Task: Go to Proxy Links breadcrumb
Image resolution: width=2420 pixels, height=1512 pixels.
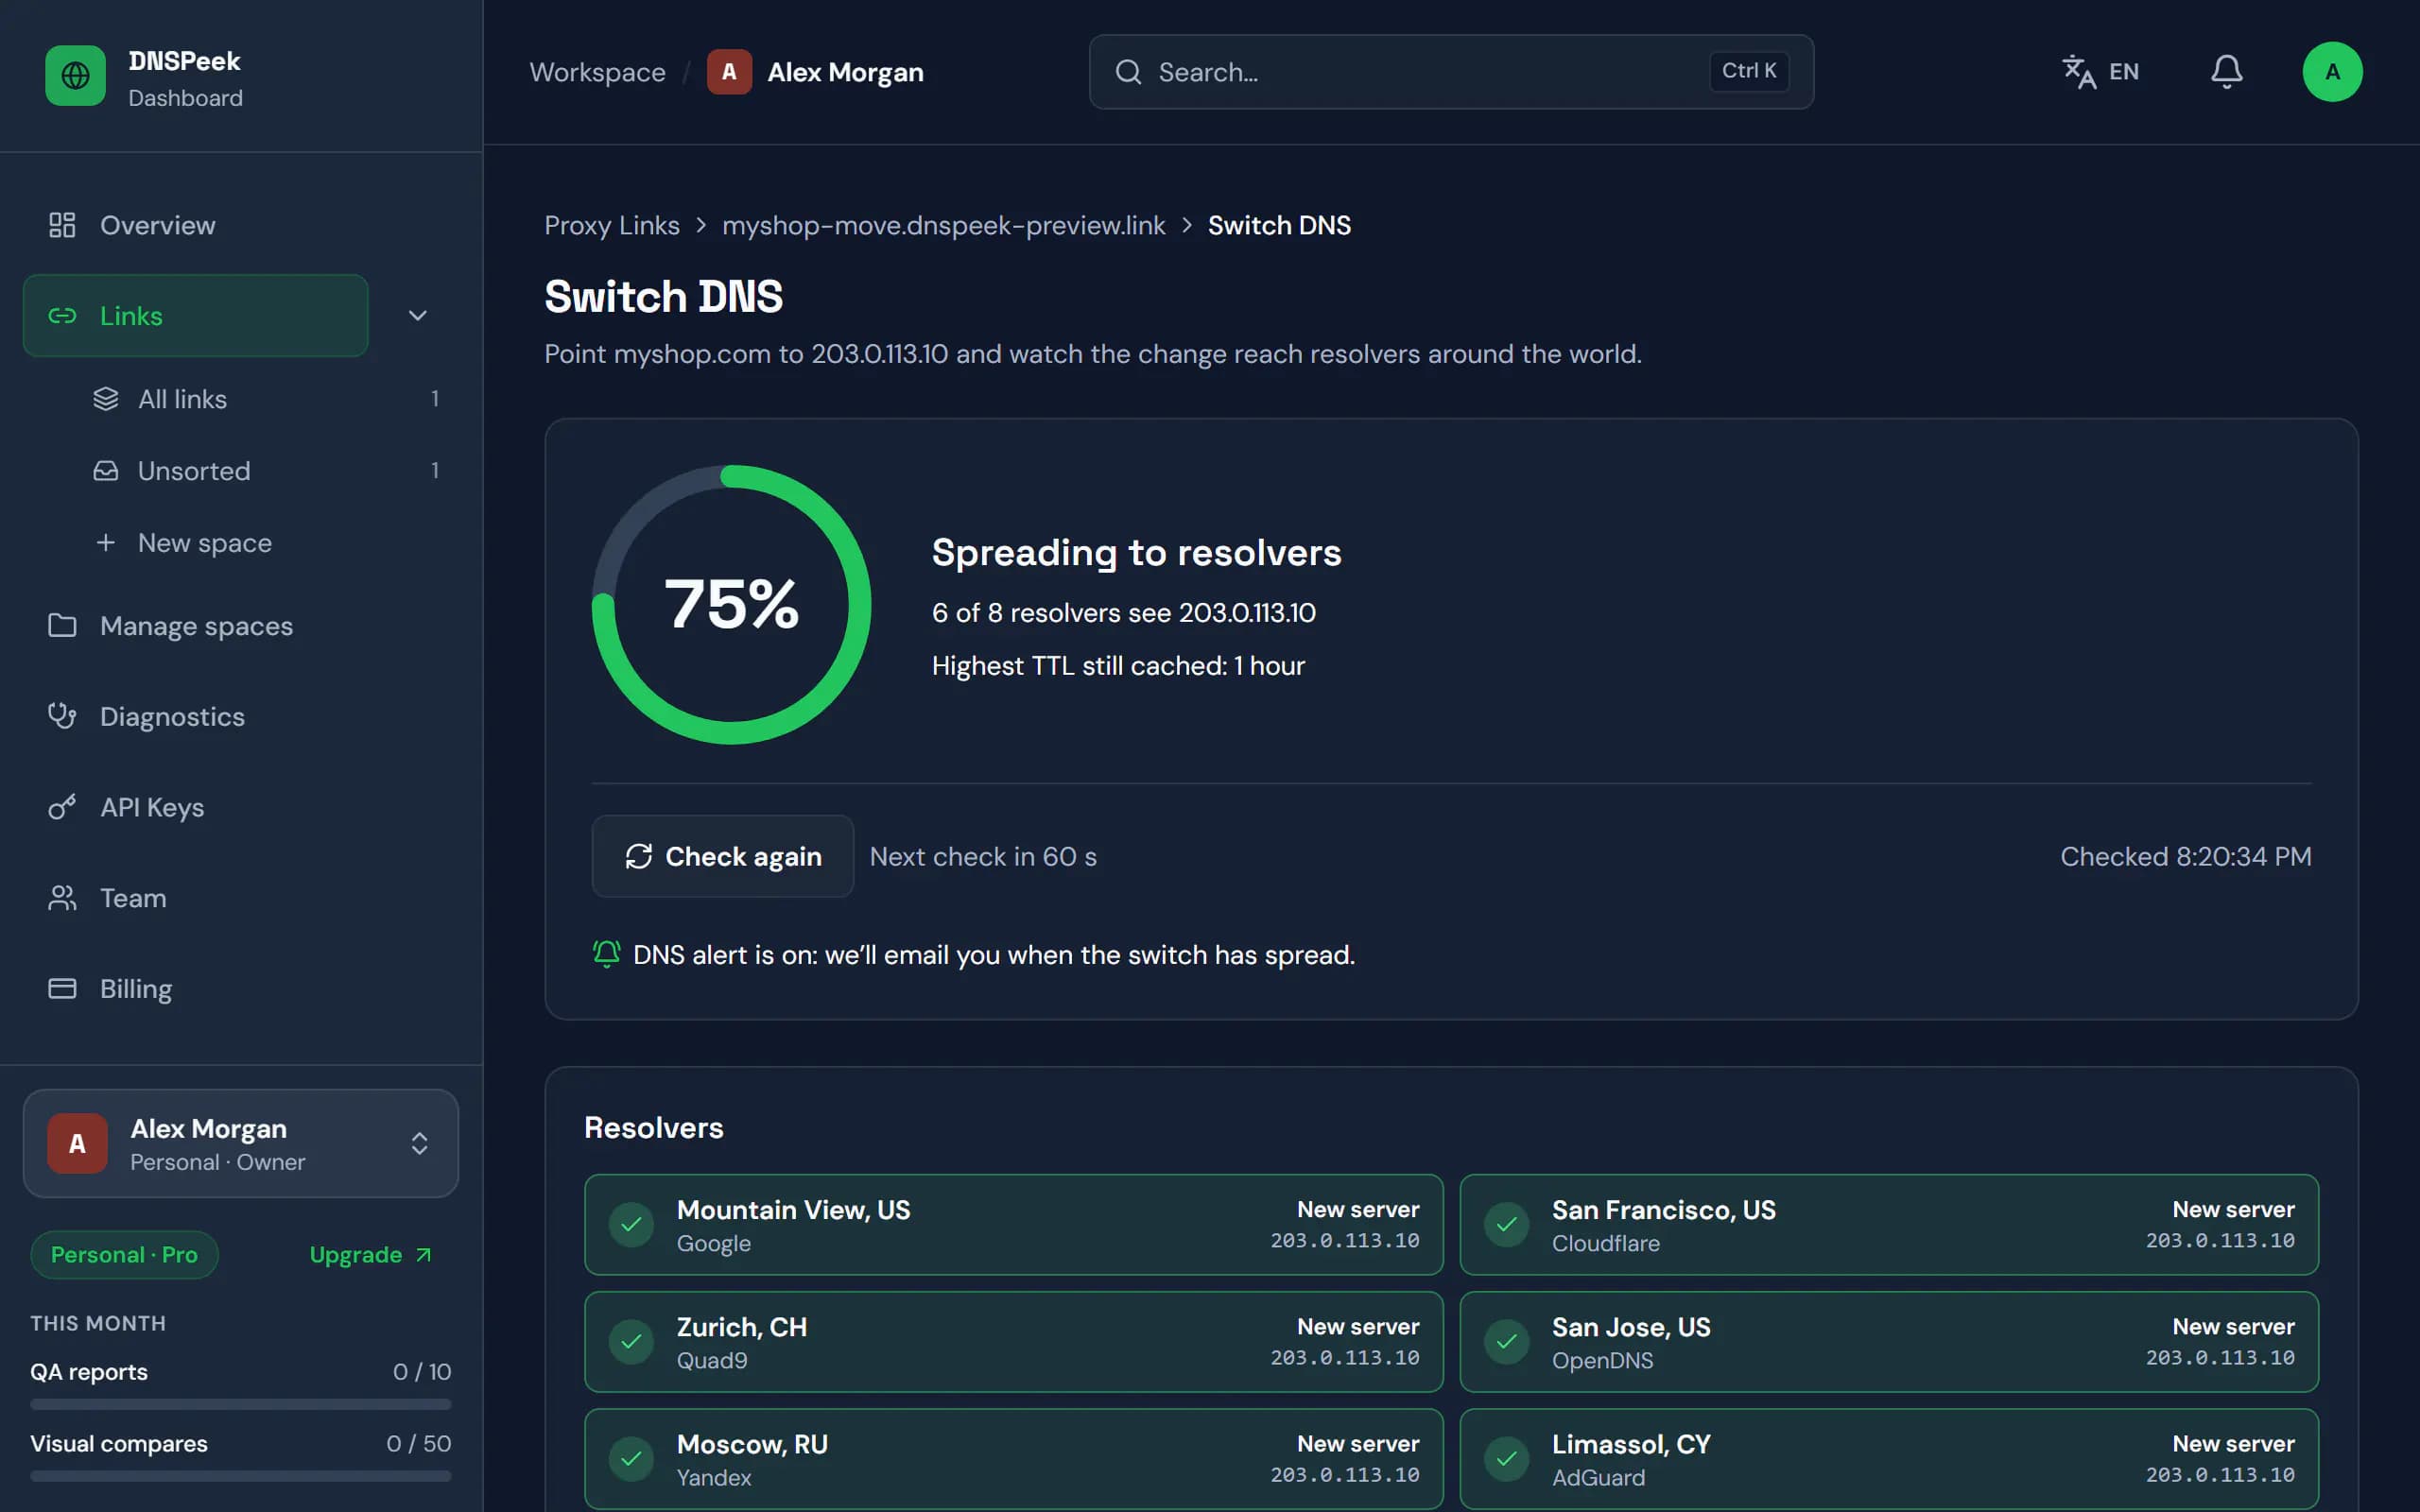Action: click(612, 225)
